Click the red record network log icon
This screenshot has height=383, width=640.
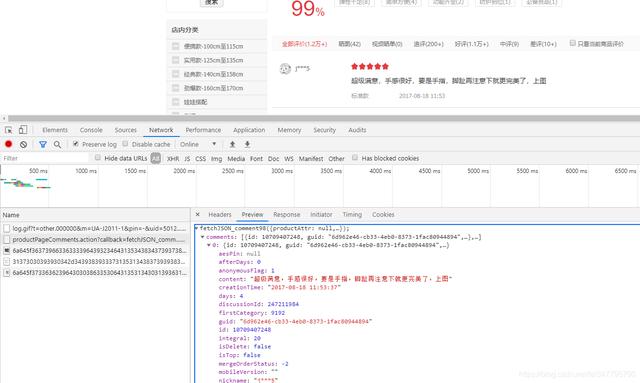pyautogui.click(x=9, y=144)
